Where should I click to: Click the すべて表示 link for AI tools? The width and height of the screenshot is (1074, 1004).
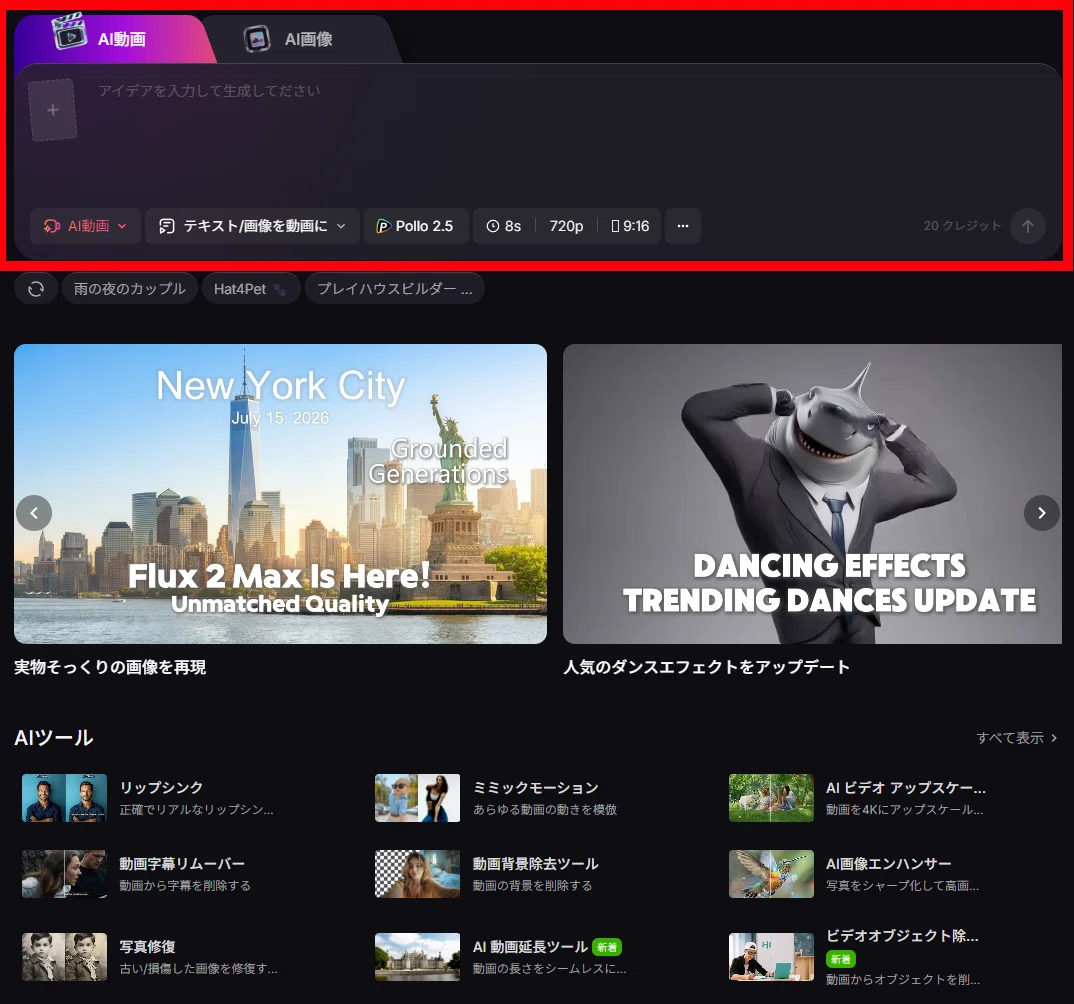coord(1016,738)
